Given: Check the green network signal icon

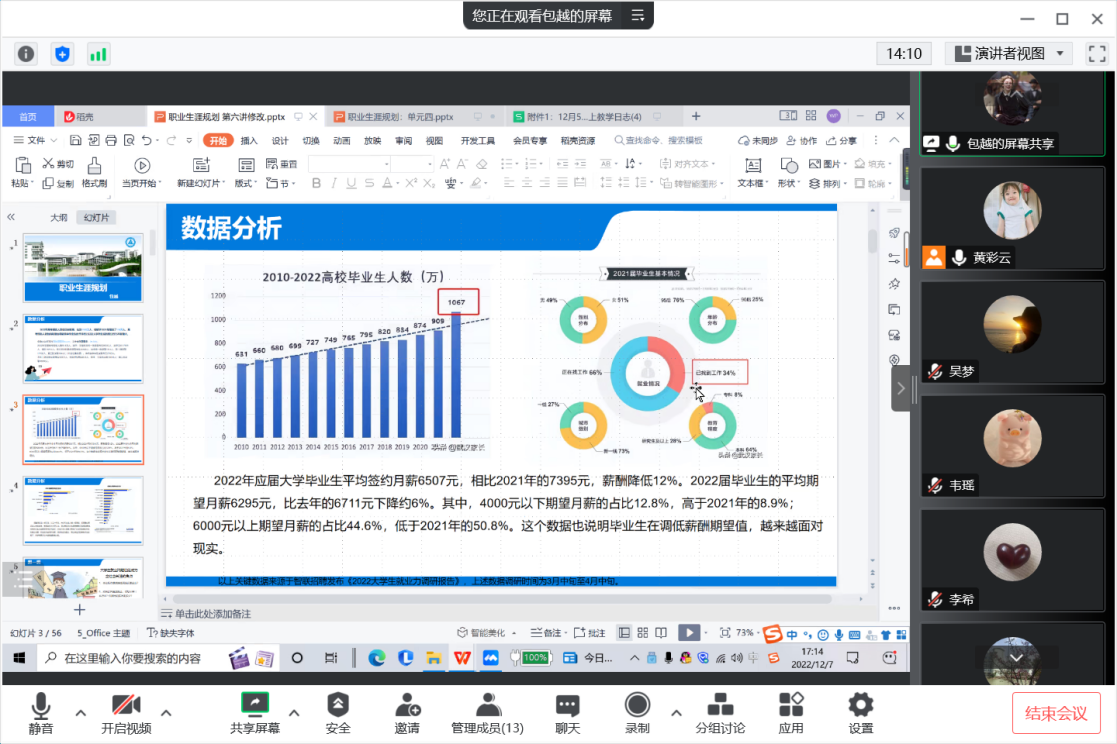Looking at the screenshot, I should tap(98, 54).
